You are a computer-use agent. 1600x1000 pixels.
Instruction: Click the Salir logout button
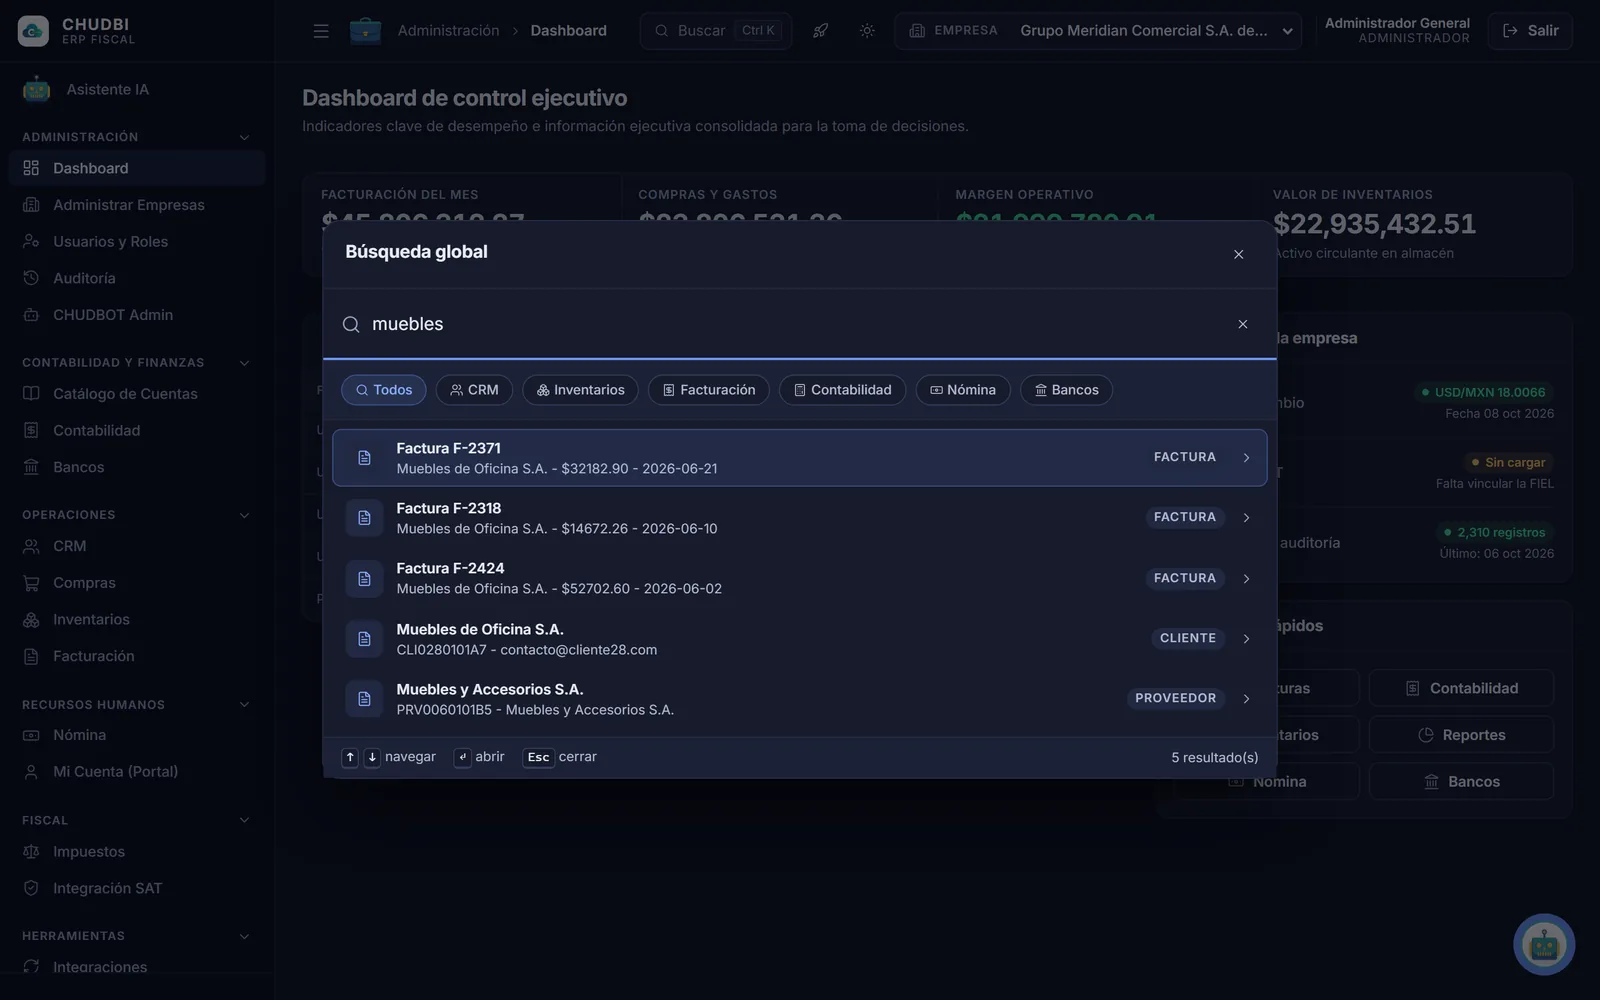(x=1530, y=31)
